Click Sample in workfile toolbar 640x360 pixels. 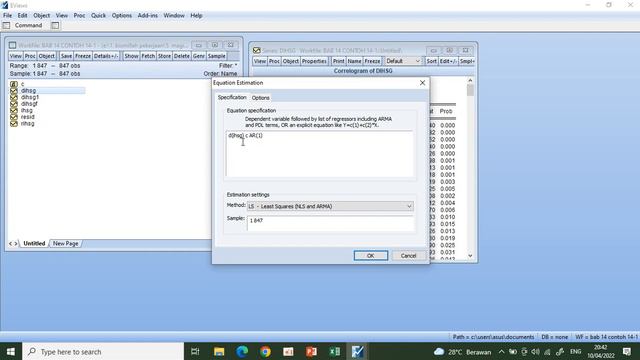click(x=216, y=56)
